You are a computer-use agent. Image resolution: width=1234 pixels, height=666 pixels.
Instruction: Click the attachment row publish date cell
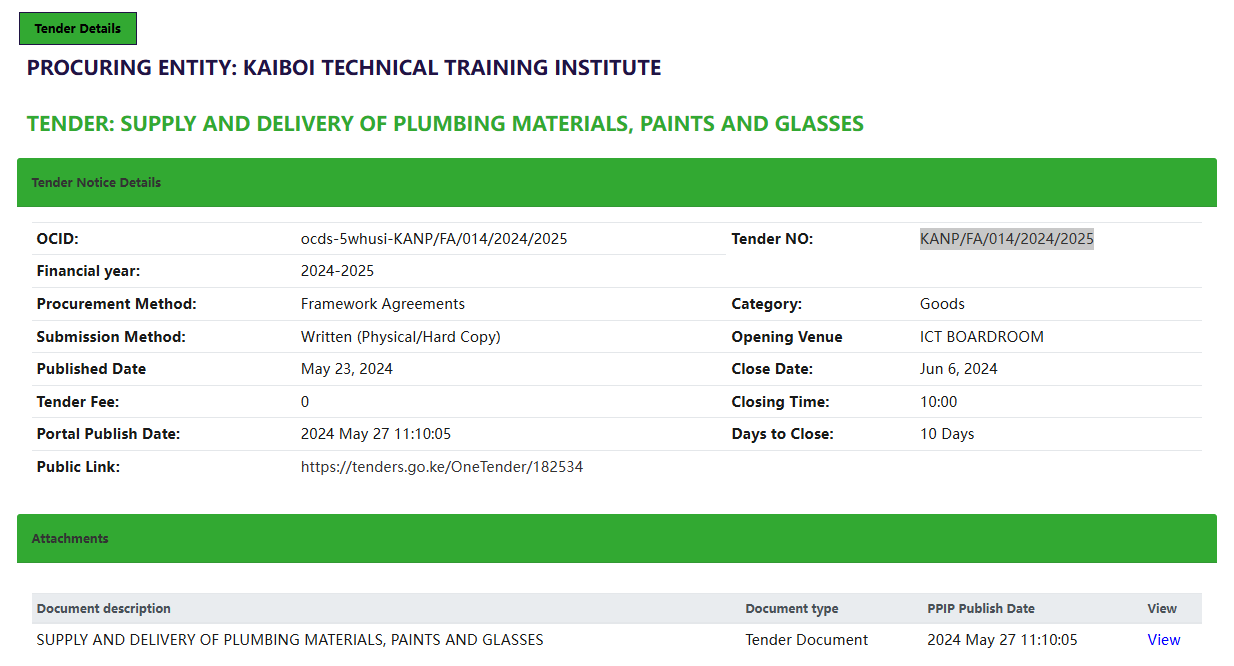click(1002, 640)
